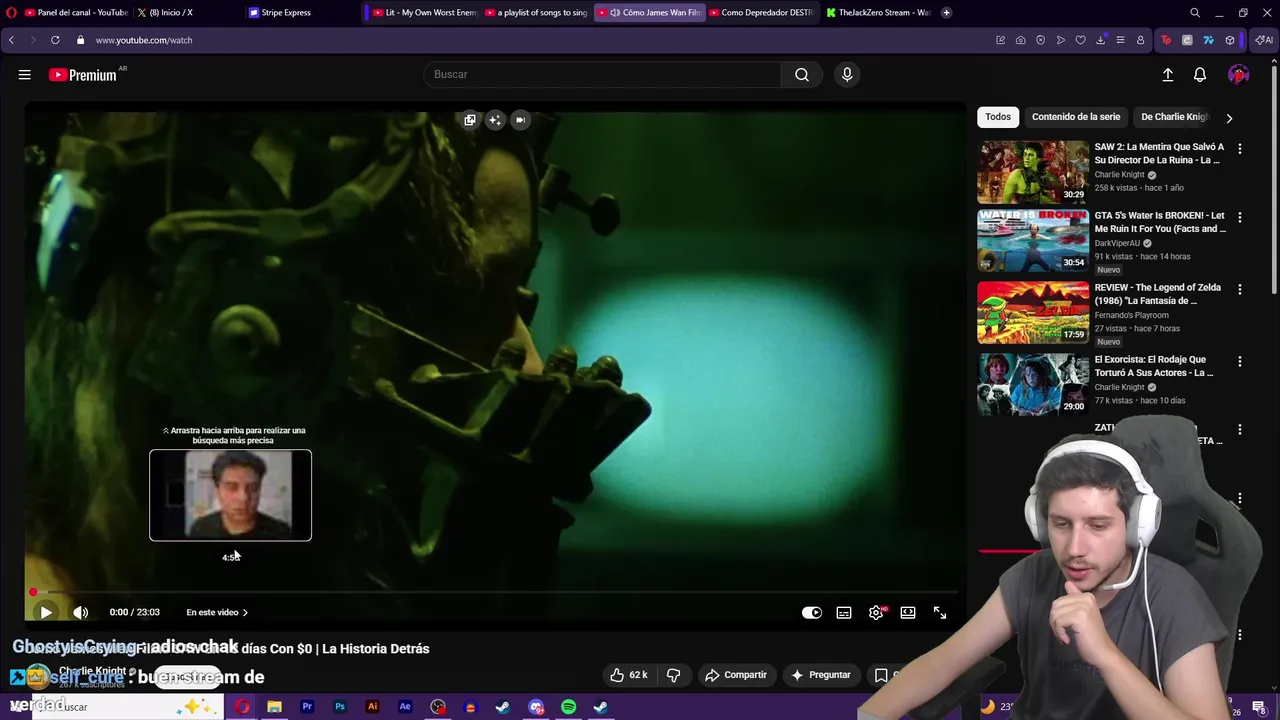Click the Preguntar button
The image size is (1280, 720).
[820, 675]
